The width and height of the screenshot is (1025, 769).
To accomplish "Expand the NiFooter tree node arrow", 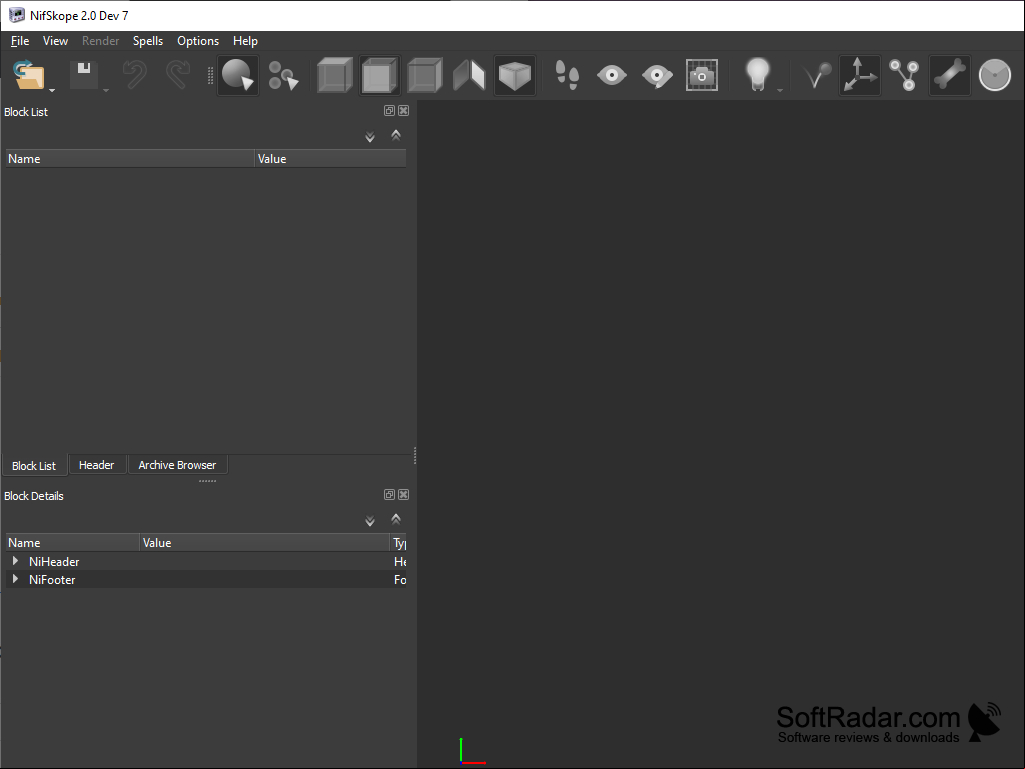I will pos(15,579).
